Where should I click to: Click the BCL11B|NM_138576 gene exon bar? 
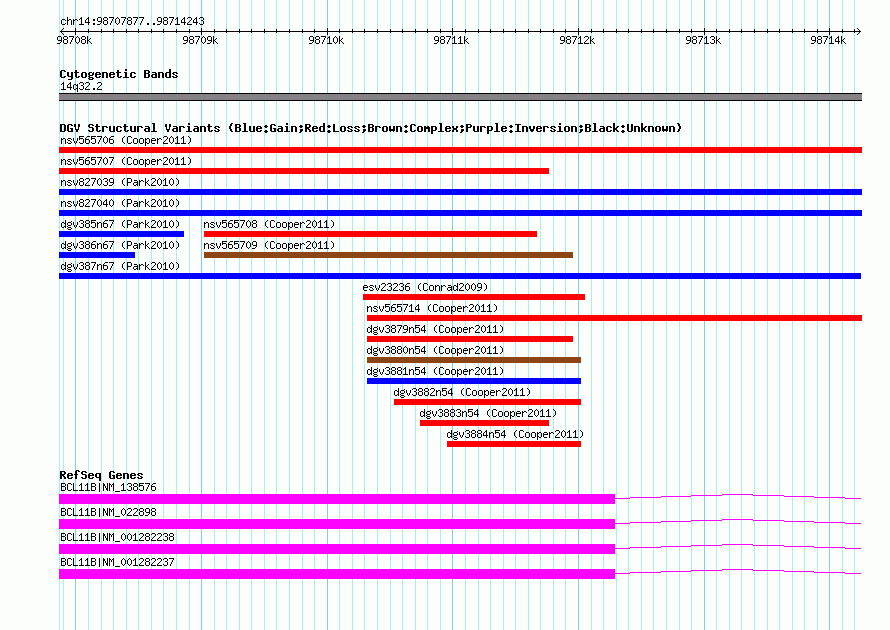[337, 499]
